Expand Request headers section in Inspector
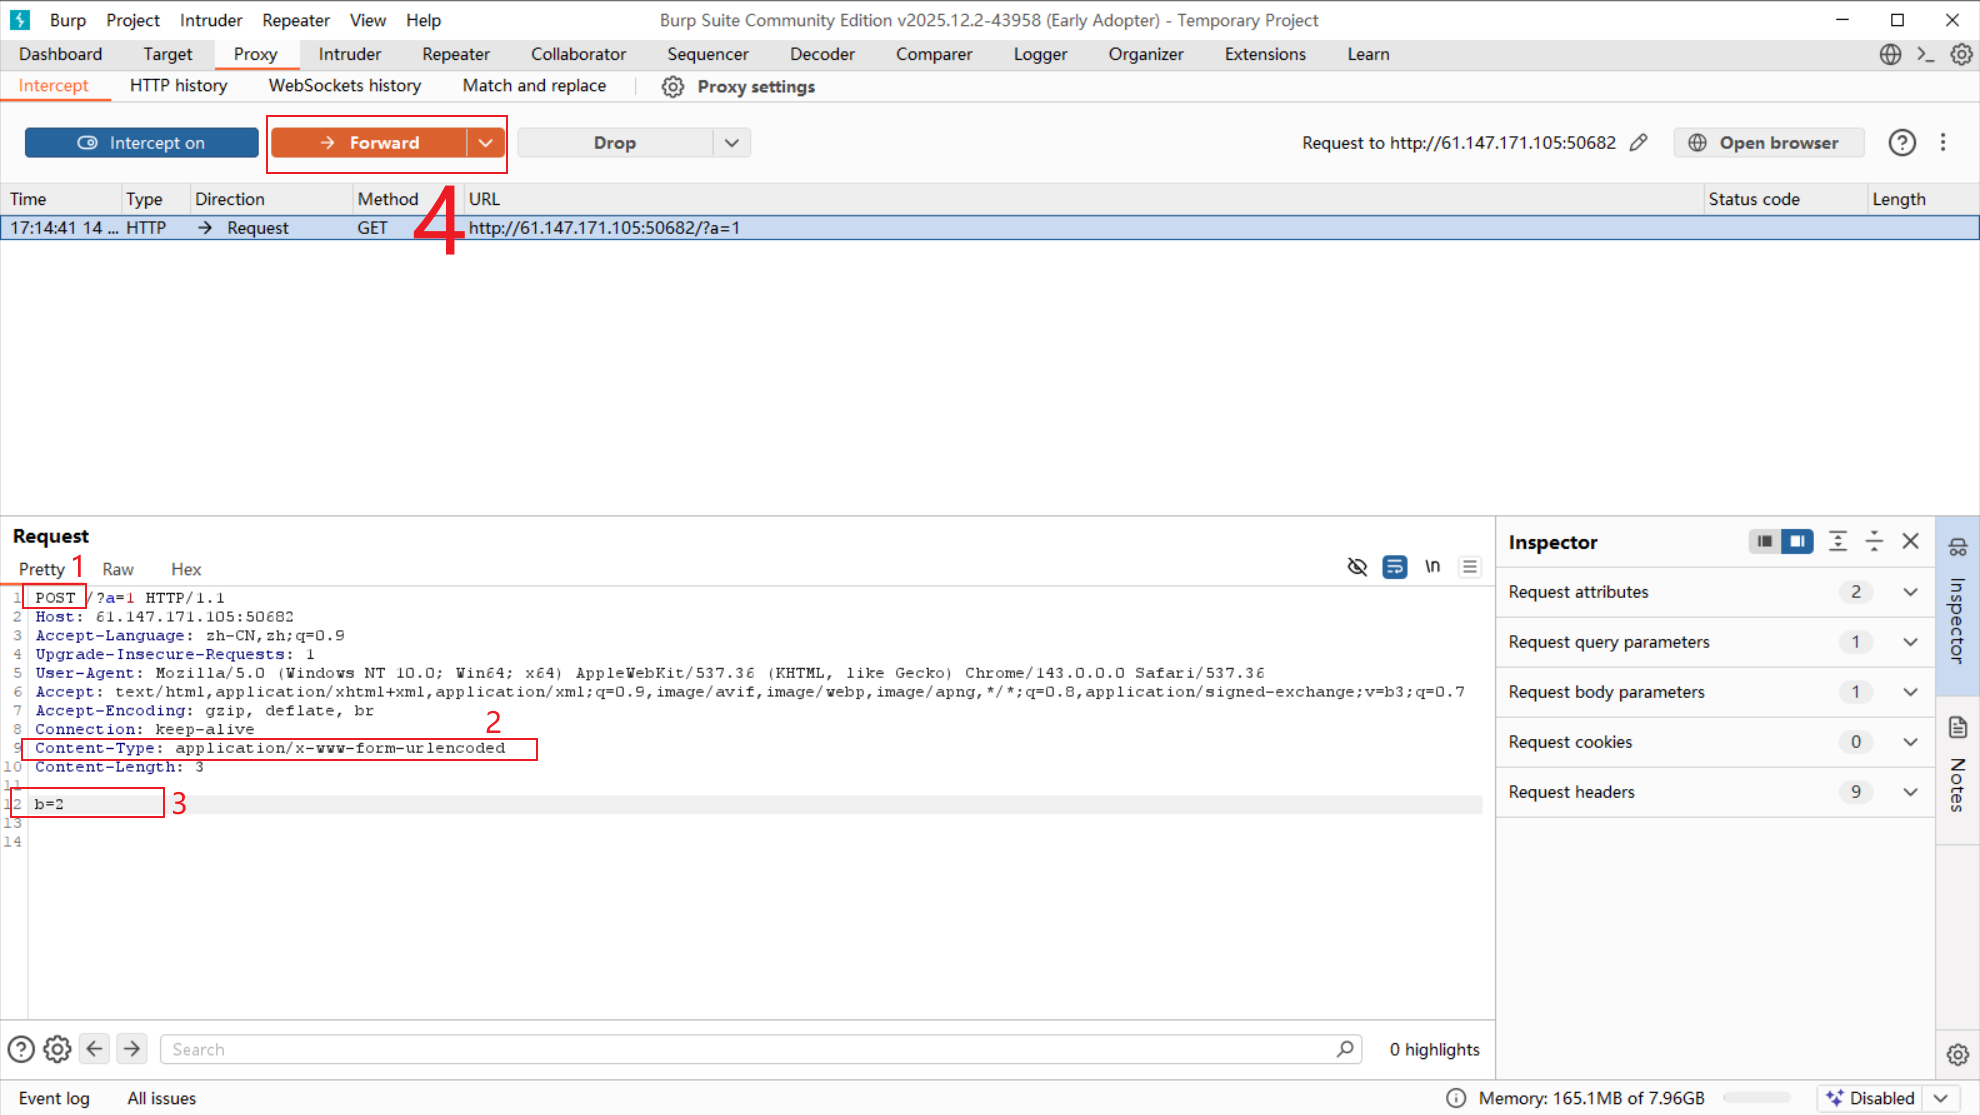This screenshot has height=1115, width=1980. click(x=1909, y=792)
